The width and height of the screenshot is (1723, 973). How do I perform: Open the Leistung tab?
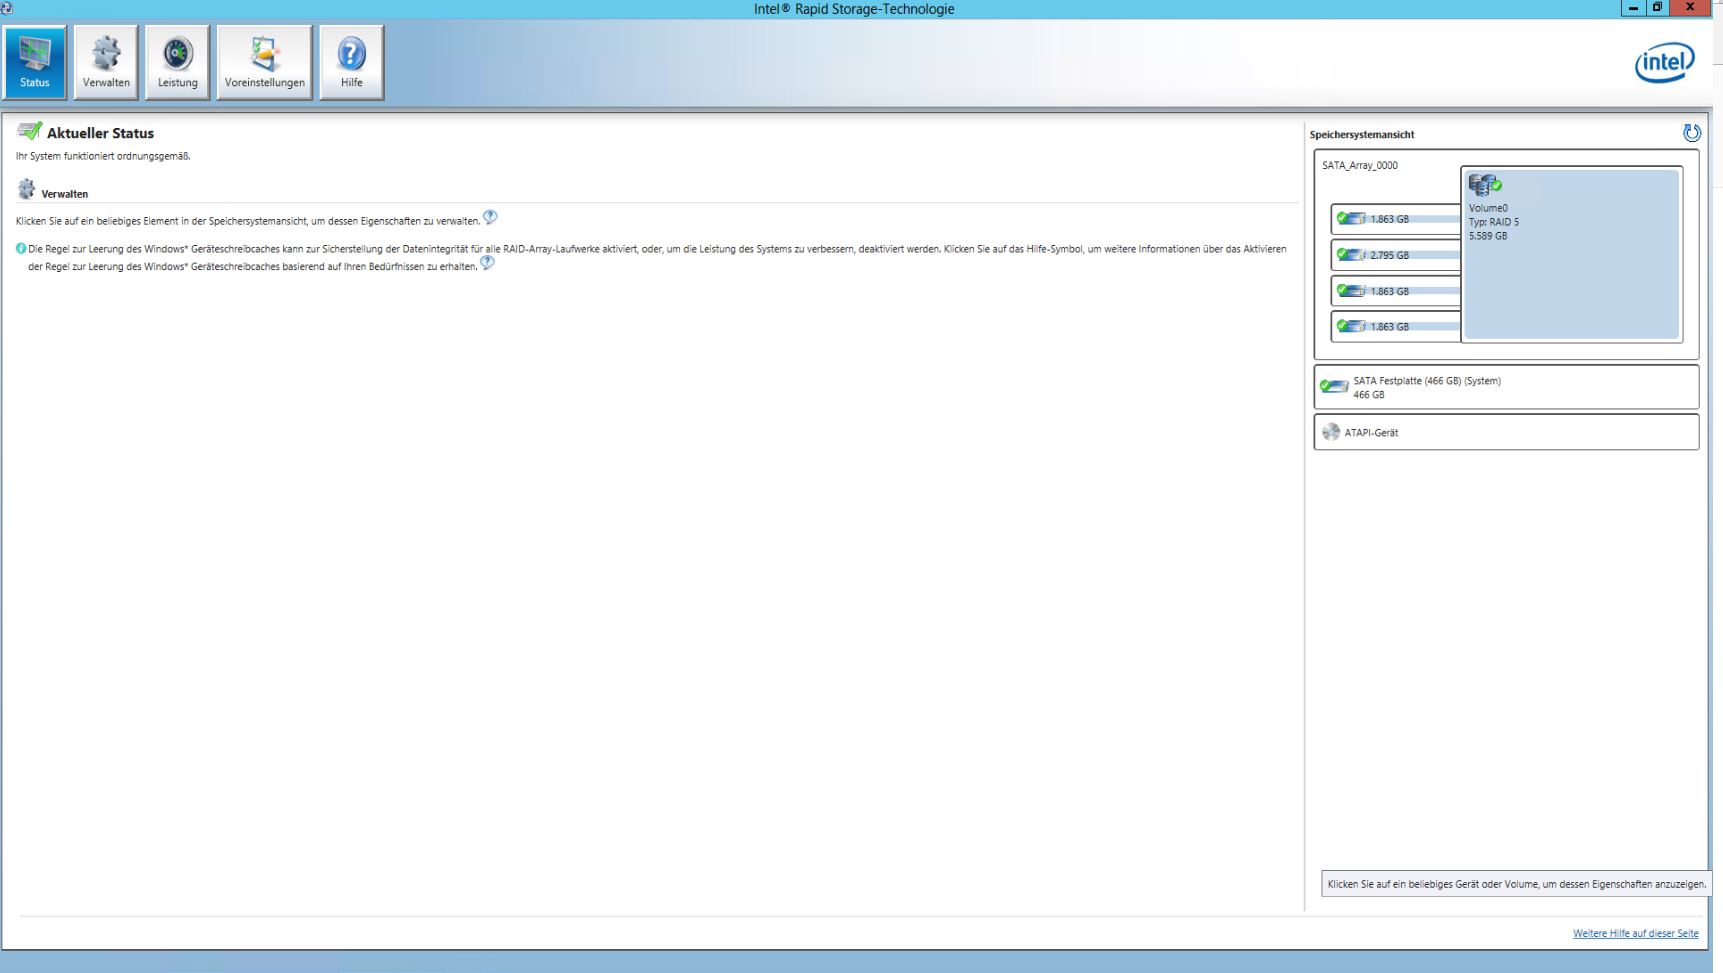click(177, 62)
